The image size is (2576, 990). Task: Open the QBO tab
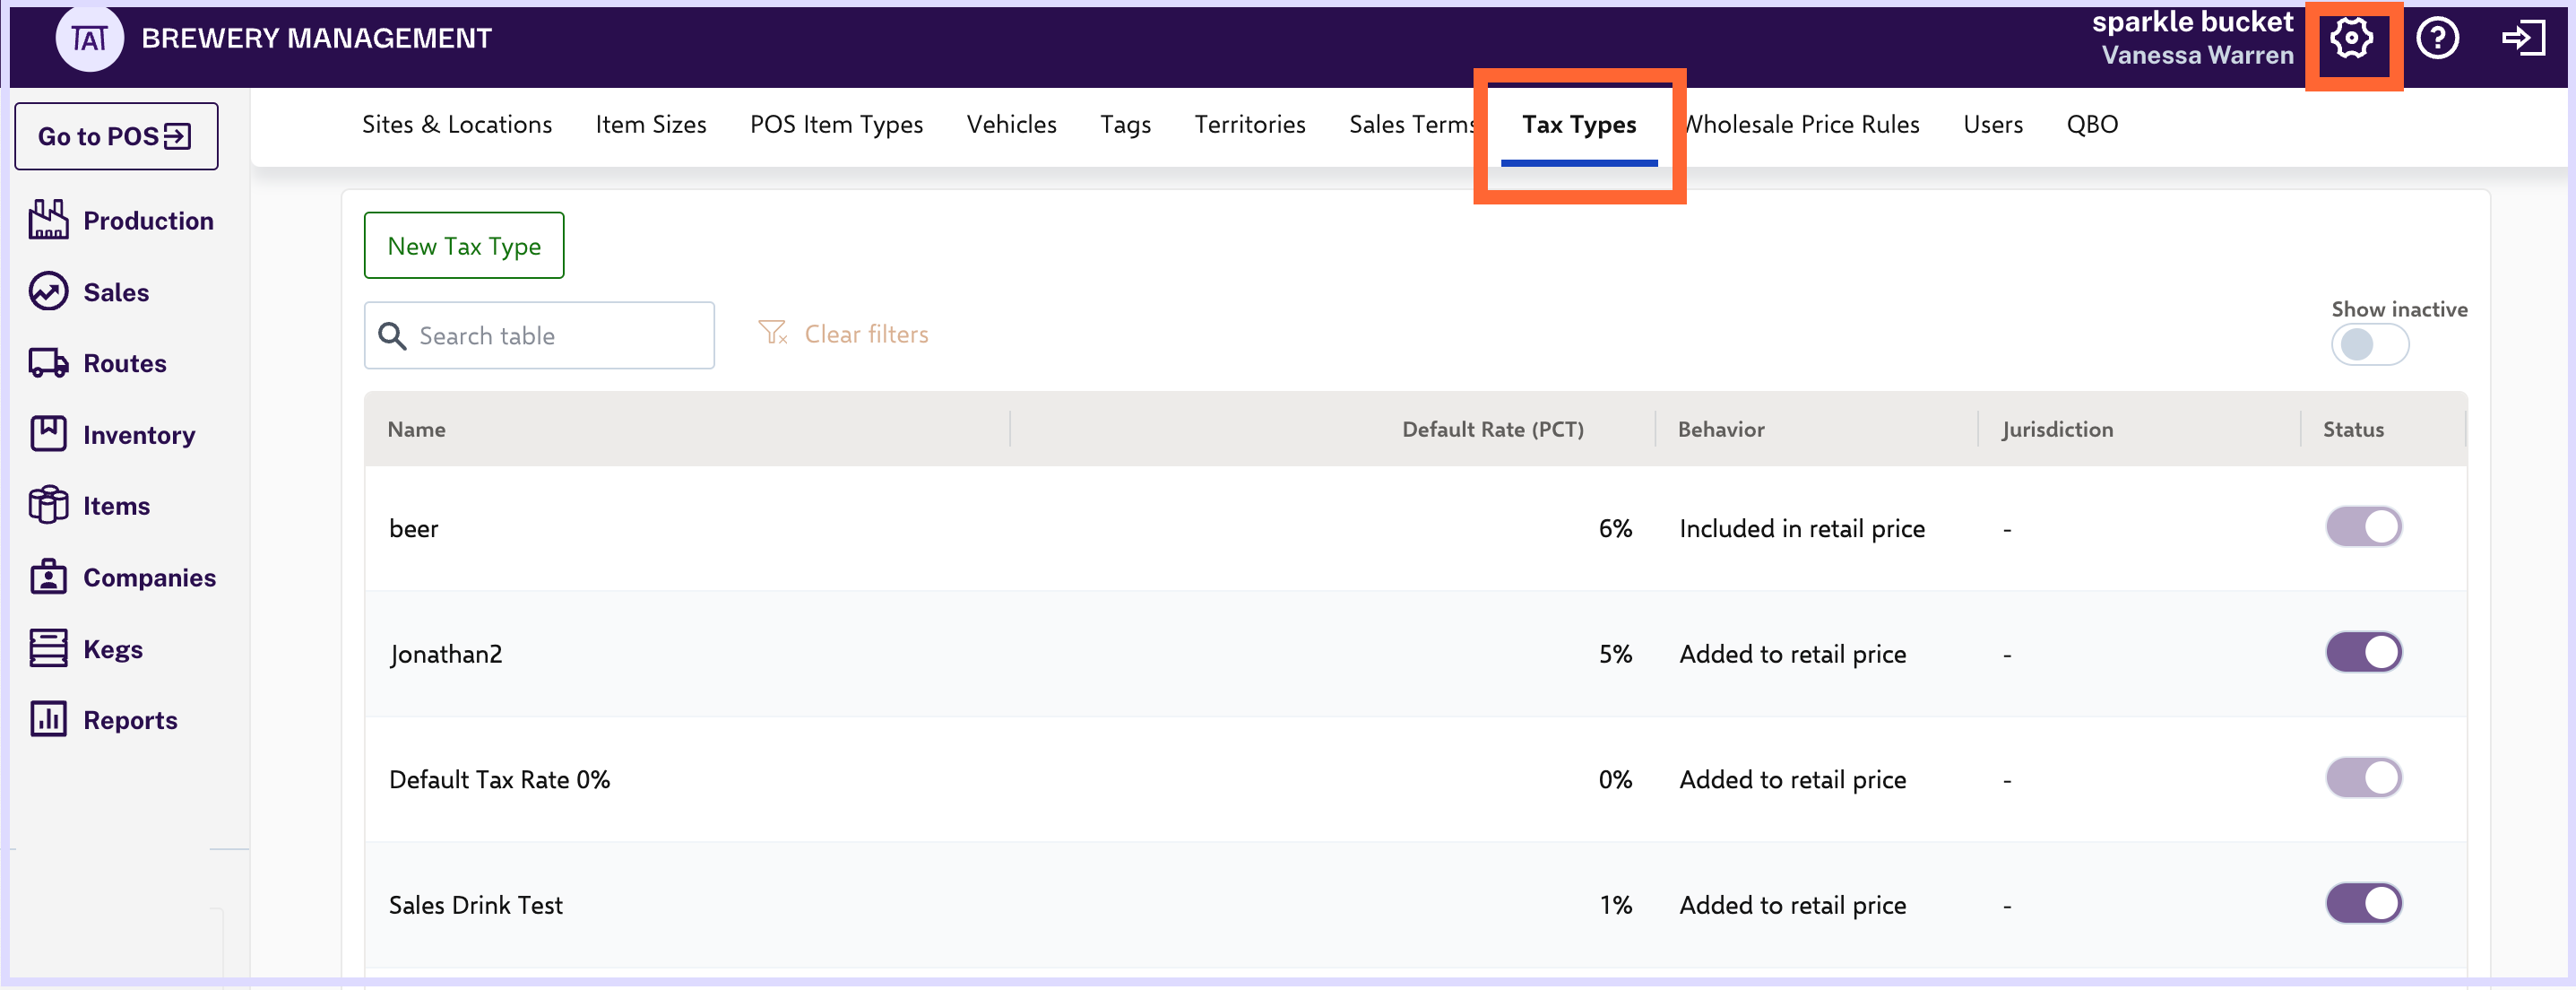click(x=2092, y=125)
